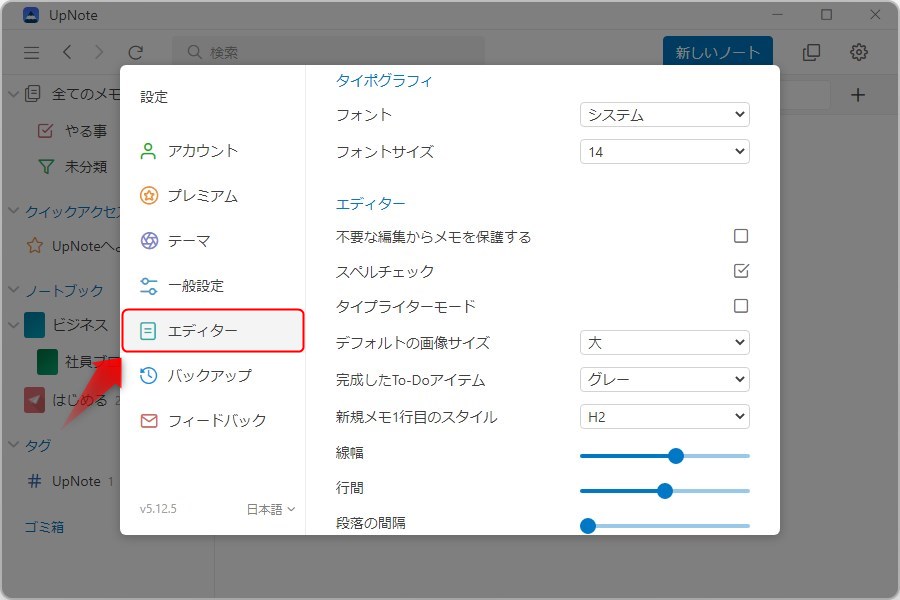
Task: Click the やる事 checkbox icon
Action: [x=45, y=130]
